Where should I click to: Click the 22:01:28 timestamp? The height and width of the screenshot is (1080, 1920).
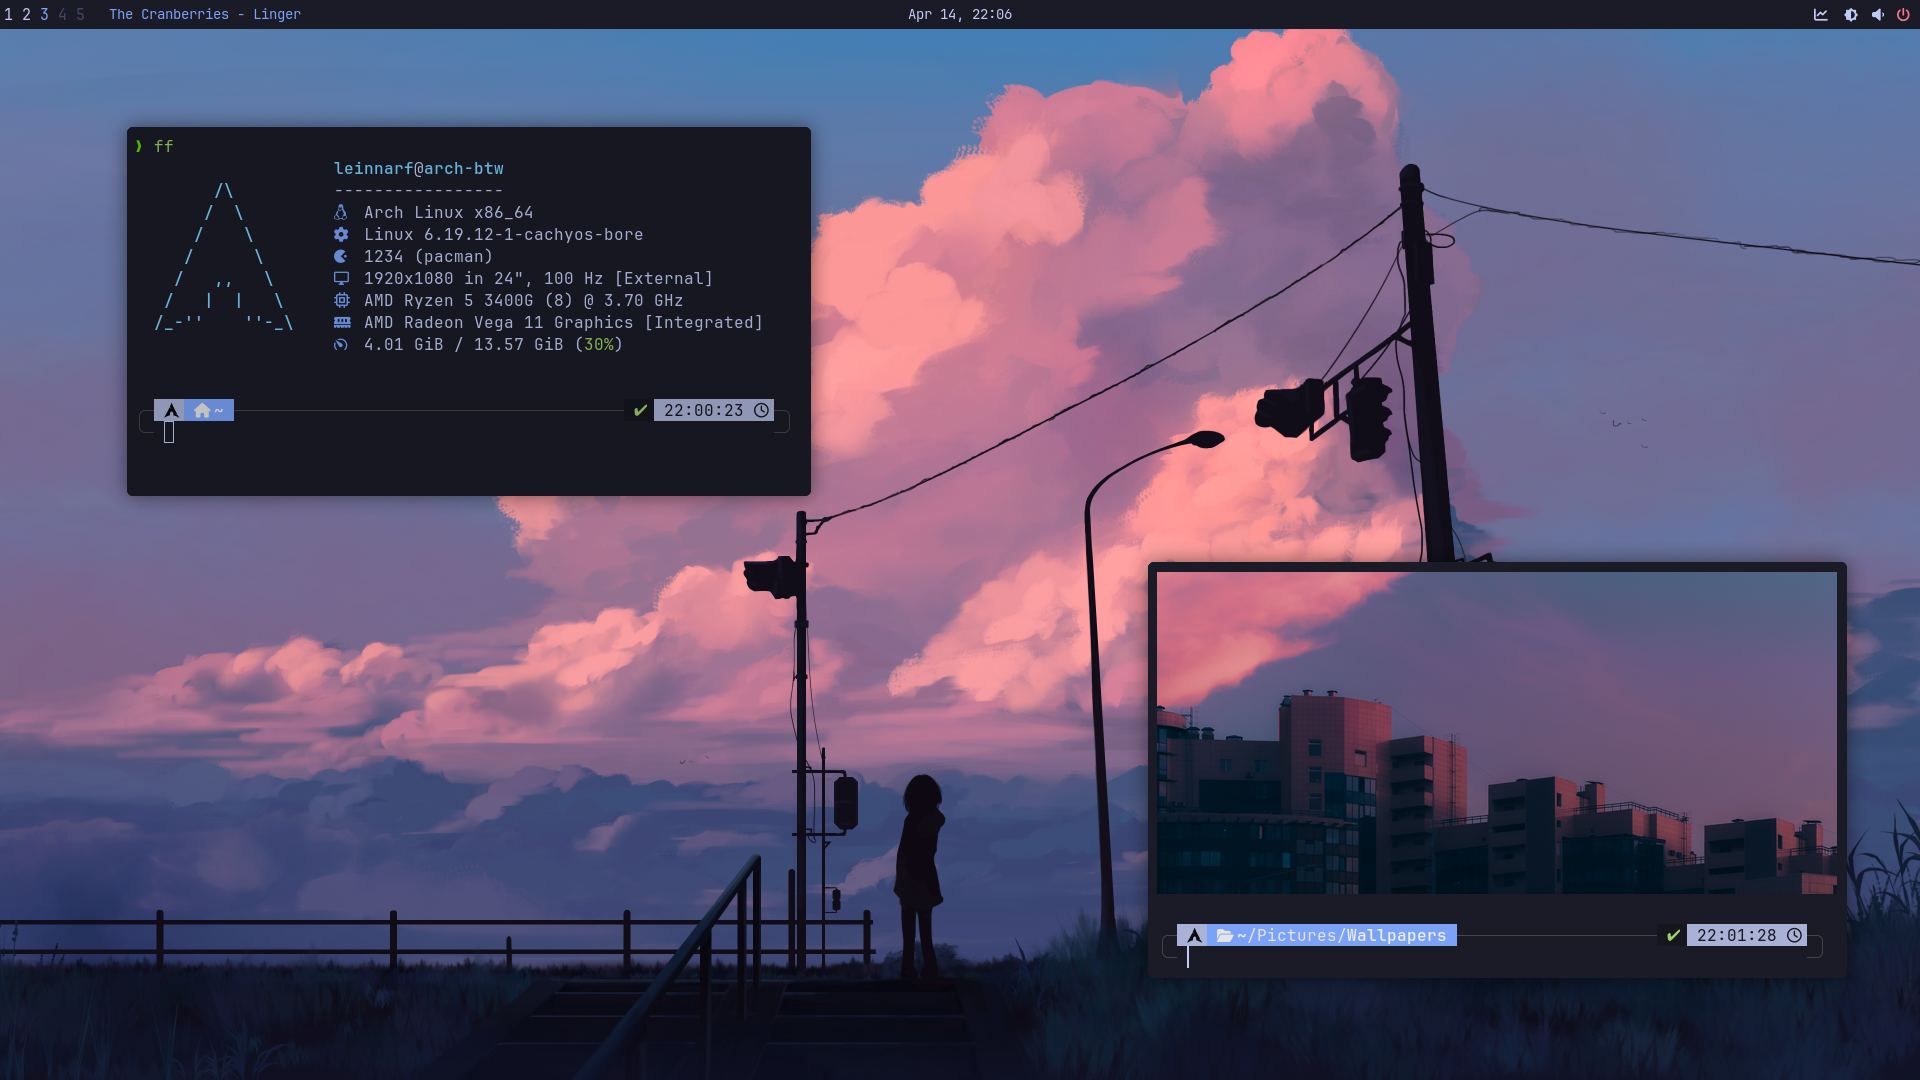point(1737,935)
